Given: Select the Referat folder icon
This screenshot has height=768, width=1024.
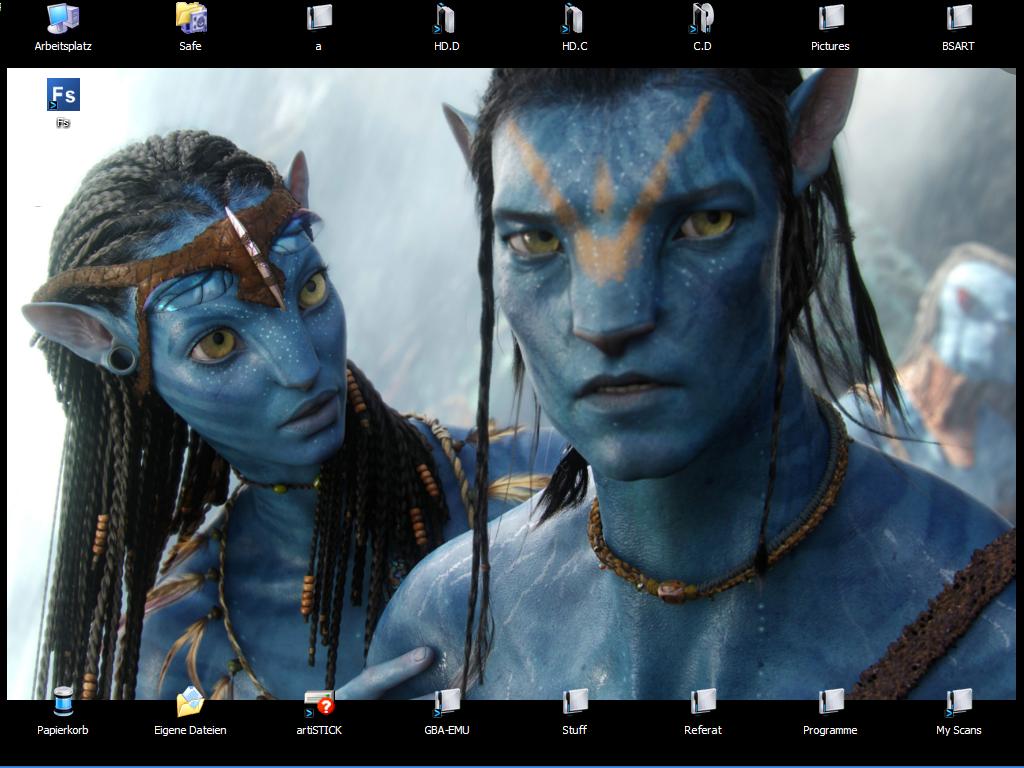Looking at the screenshot, I should [702, 703].
